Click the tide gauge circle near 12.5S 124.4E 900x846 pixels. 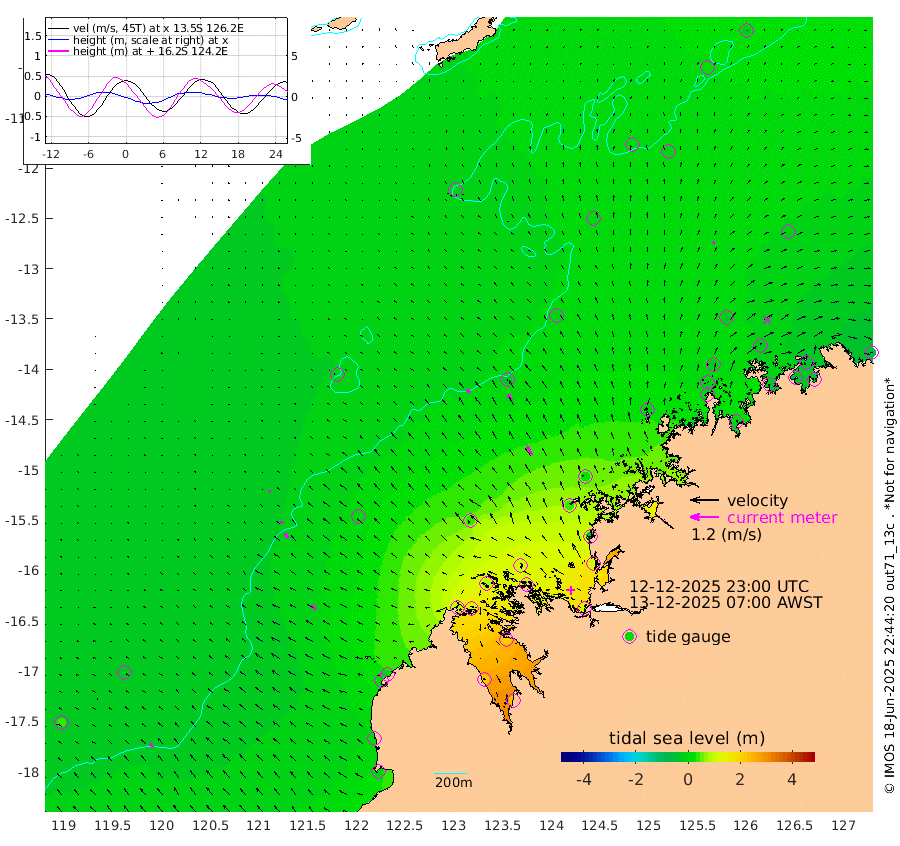(593, 219)
